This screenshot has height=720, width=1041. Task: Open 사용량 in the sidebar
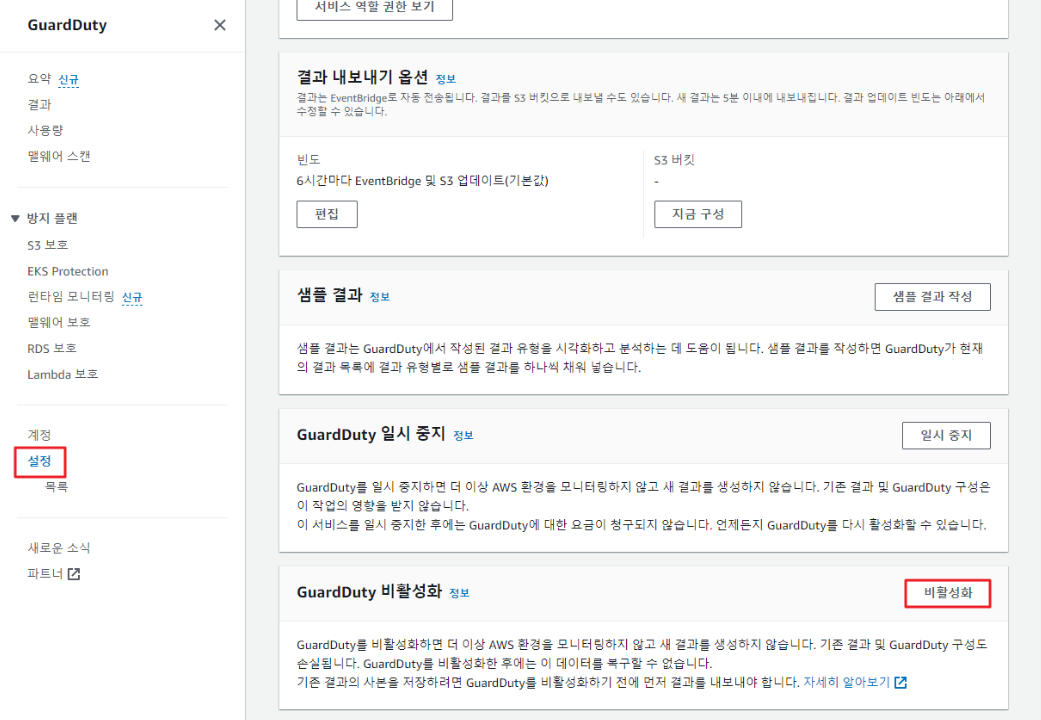pos(45,130)
